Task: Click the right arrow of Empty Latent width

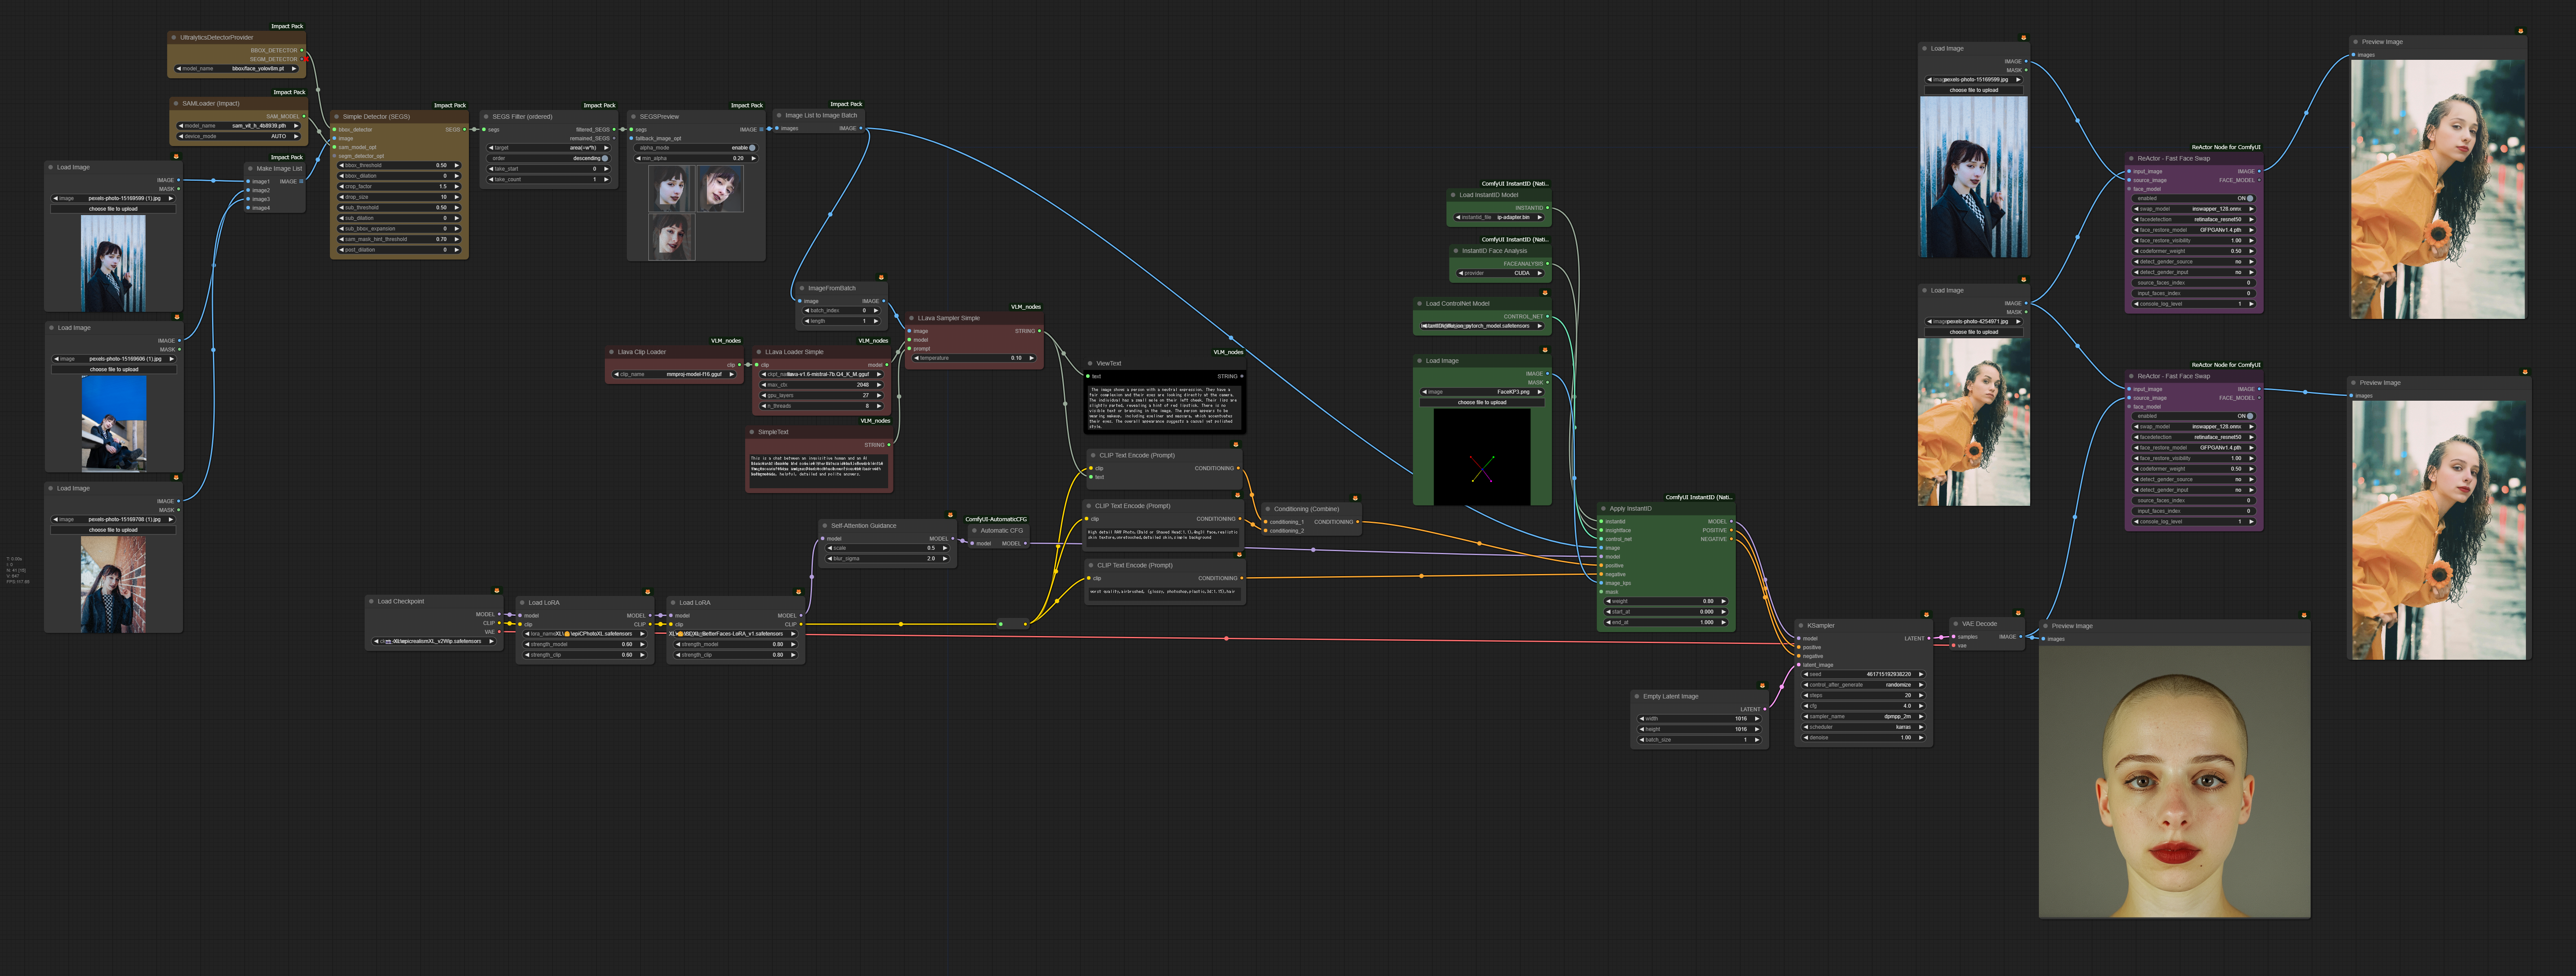Action: click(x=1757, y=719)
